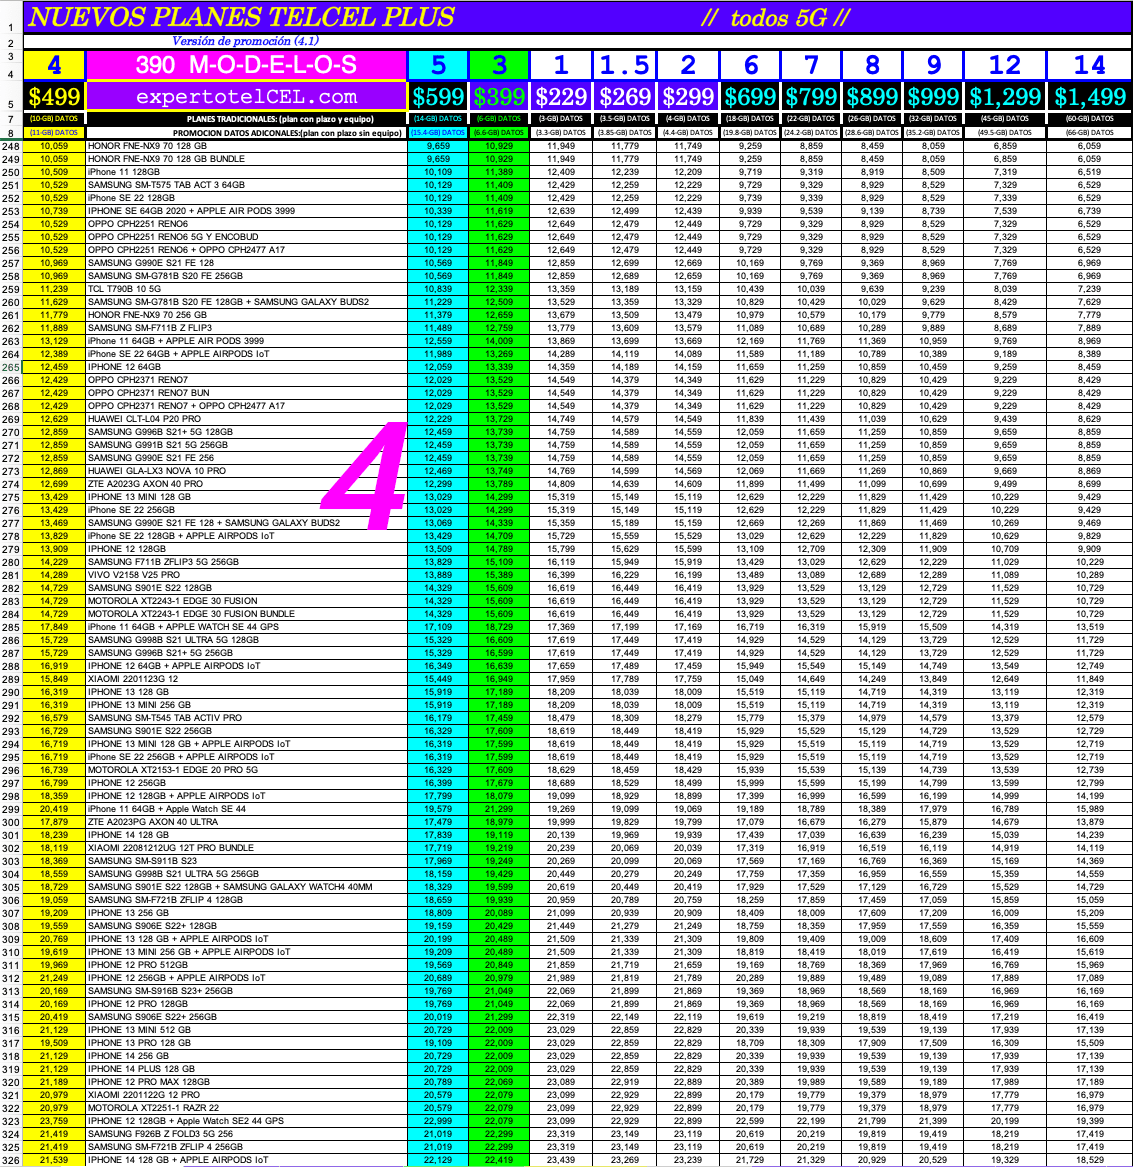1133x1167 pixels.
Task: Select row header 300
Action: pos(10,822)
